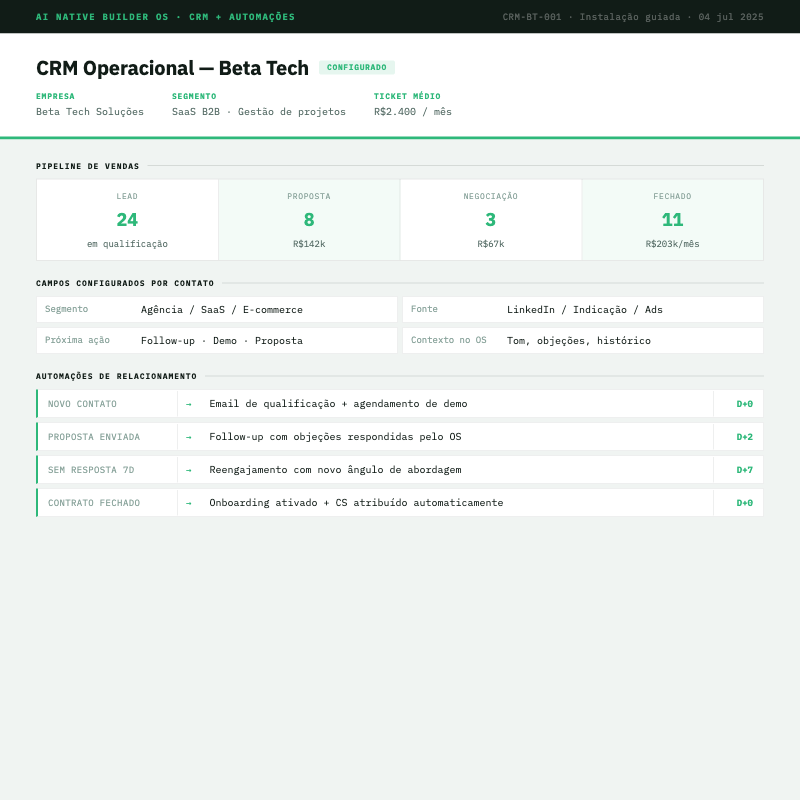Image resolution: width=800 pixels, height=800 pixels.
Task: Click the D+0 delay of CONTRATO FECHADO row
Action: (744, 503)
